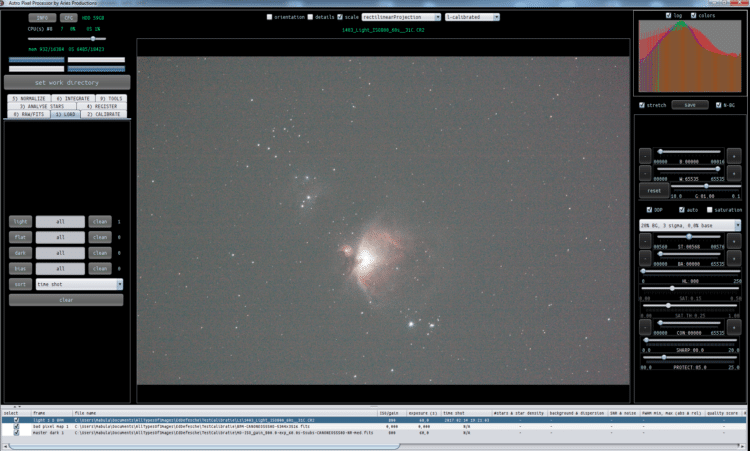The width and height of the screenshot is (750, 451).
Task: Deselect the light frame row checkbox
Action: (x=16, y=420)
